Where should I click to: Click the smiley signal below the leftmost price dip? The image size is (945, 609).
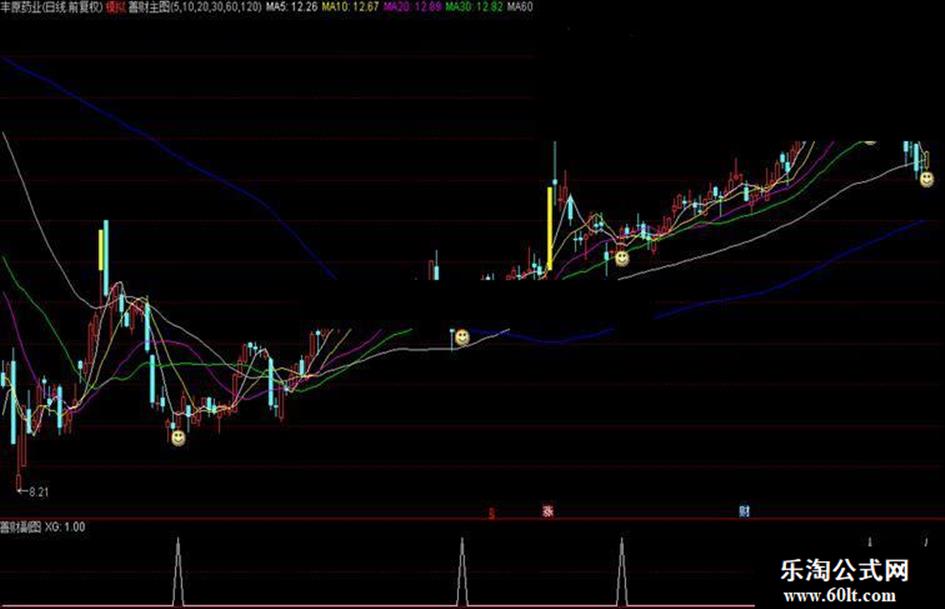(x=178, y=438)
